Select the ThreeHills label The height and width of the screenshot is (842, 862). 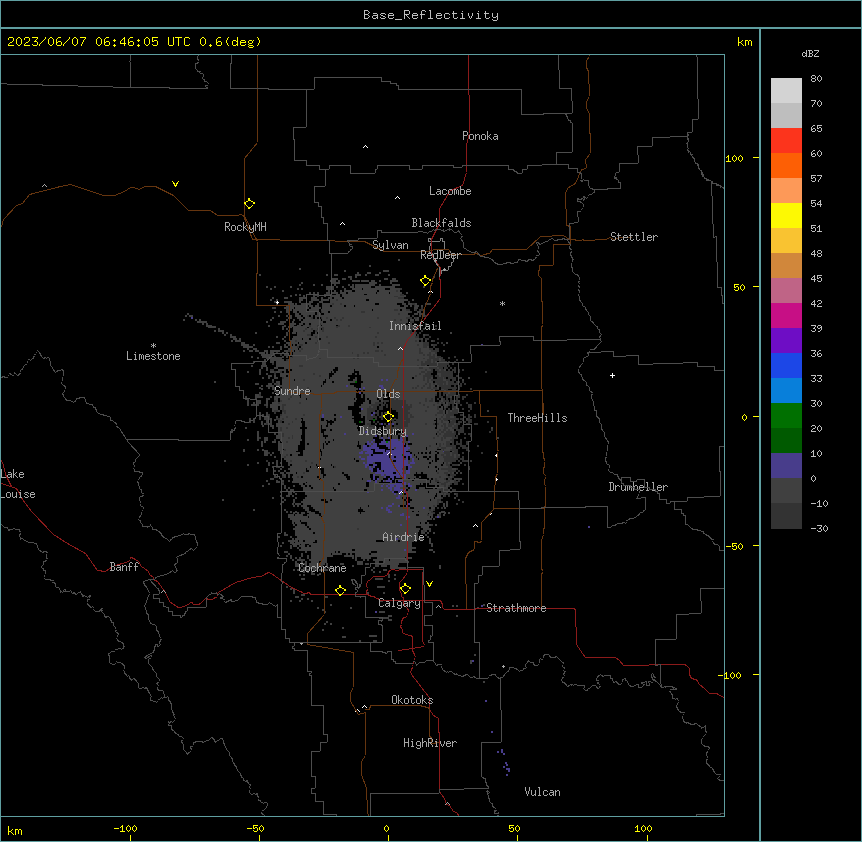click(537, 418)
